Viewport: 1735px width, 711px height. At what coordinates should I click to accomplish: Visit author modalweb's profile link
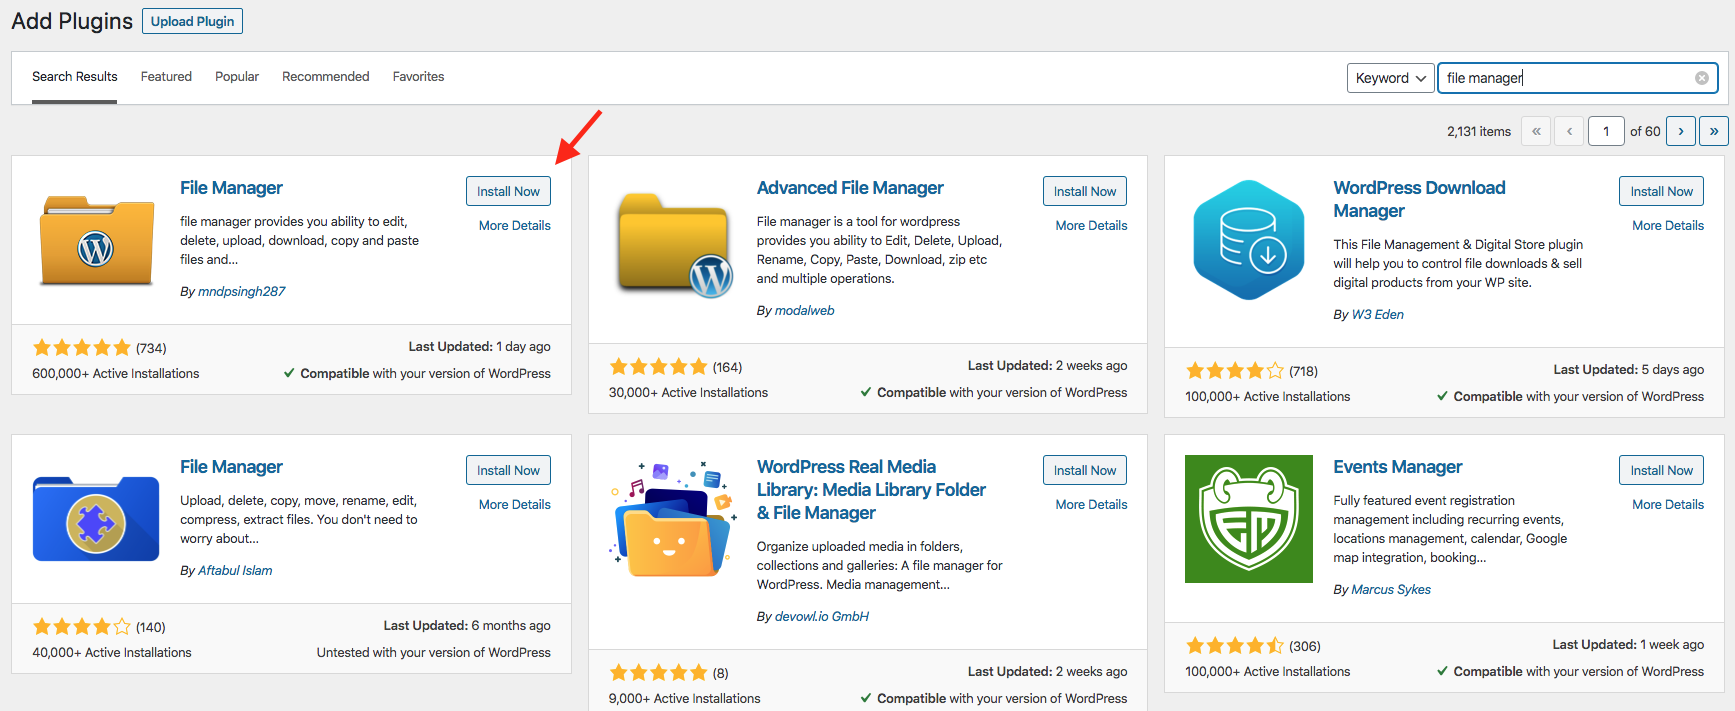(805, 310)
